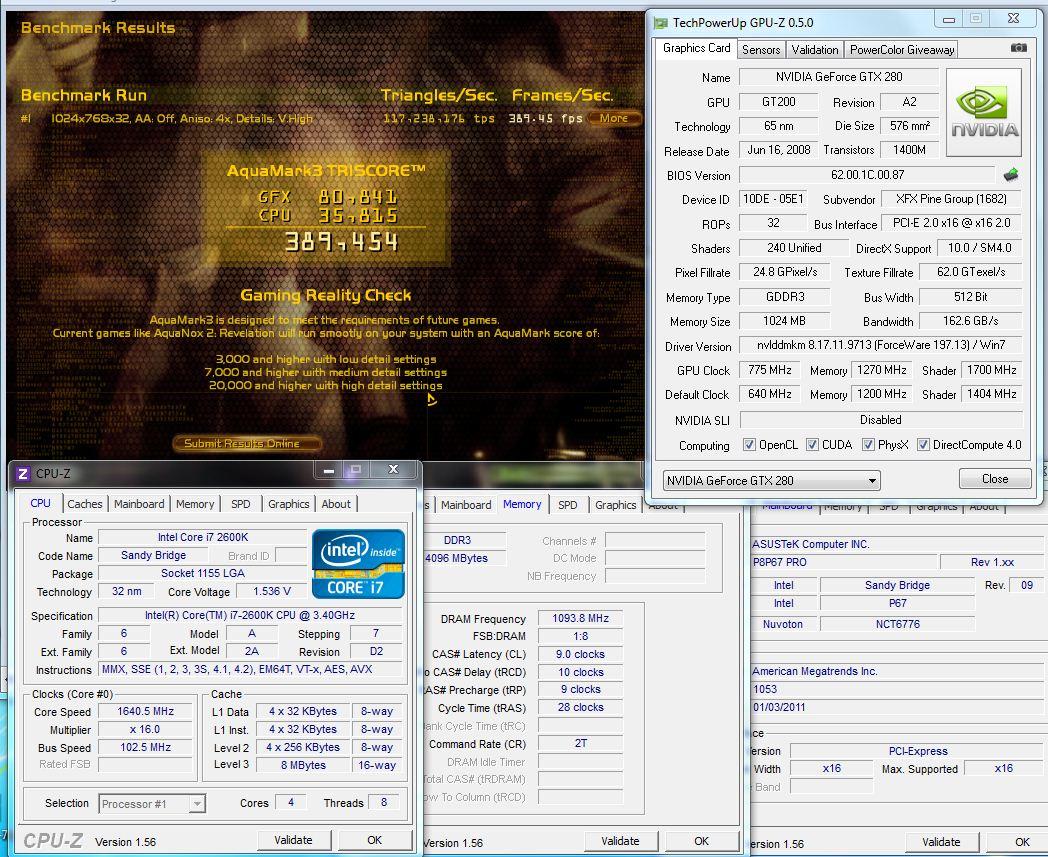Viewport: 1048px width, 857px height.
Task: Minimize the front CPU-Z window
Action: coord(329,471)
